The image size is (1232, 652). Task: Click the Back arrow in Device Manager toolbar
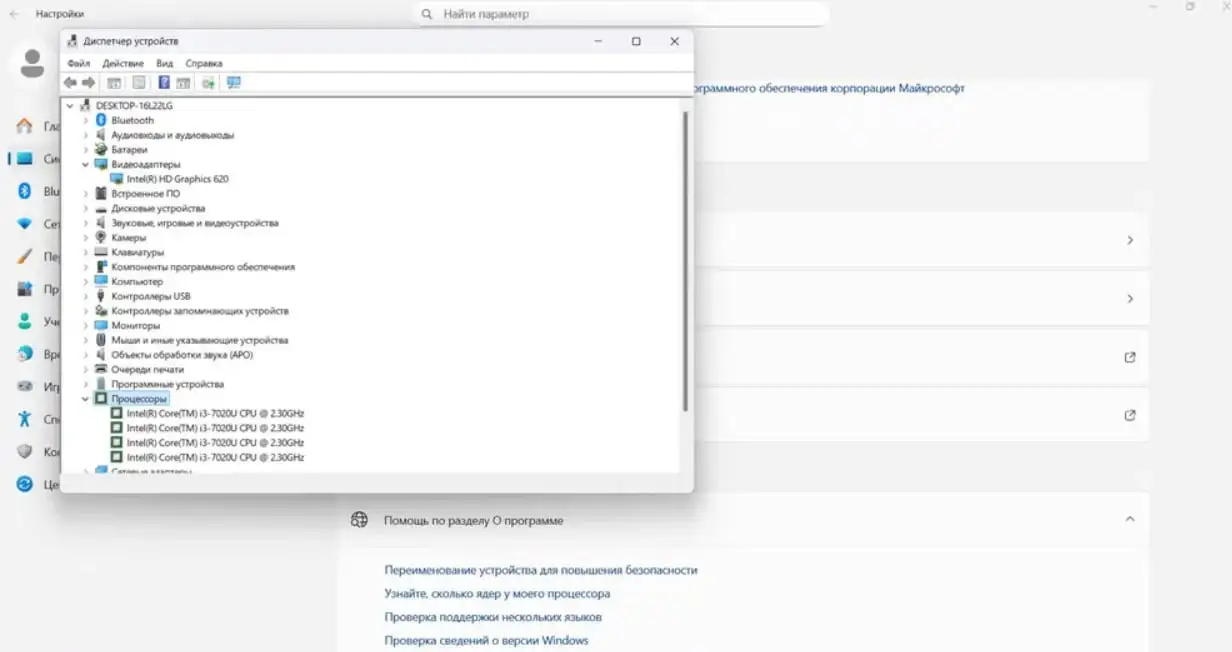coord(70,83)
